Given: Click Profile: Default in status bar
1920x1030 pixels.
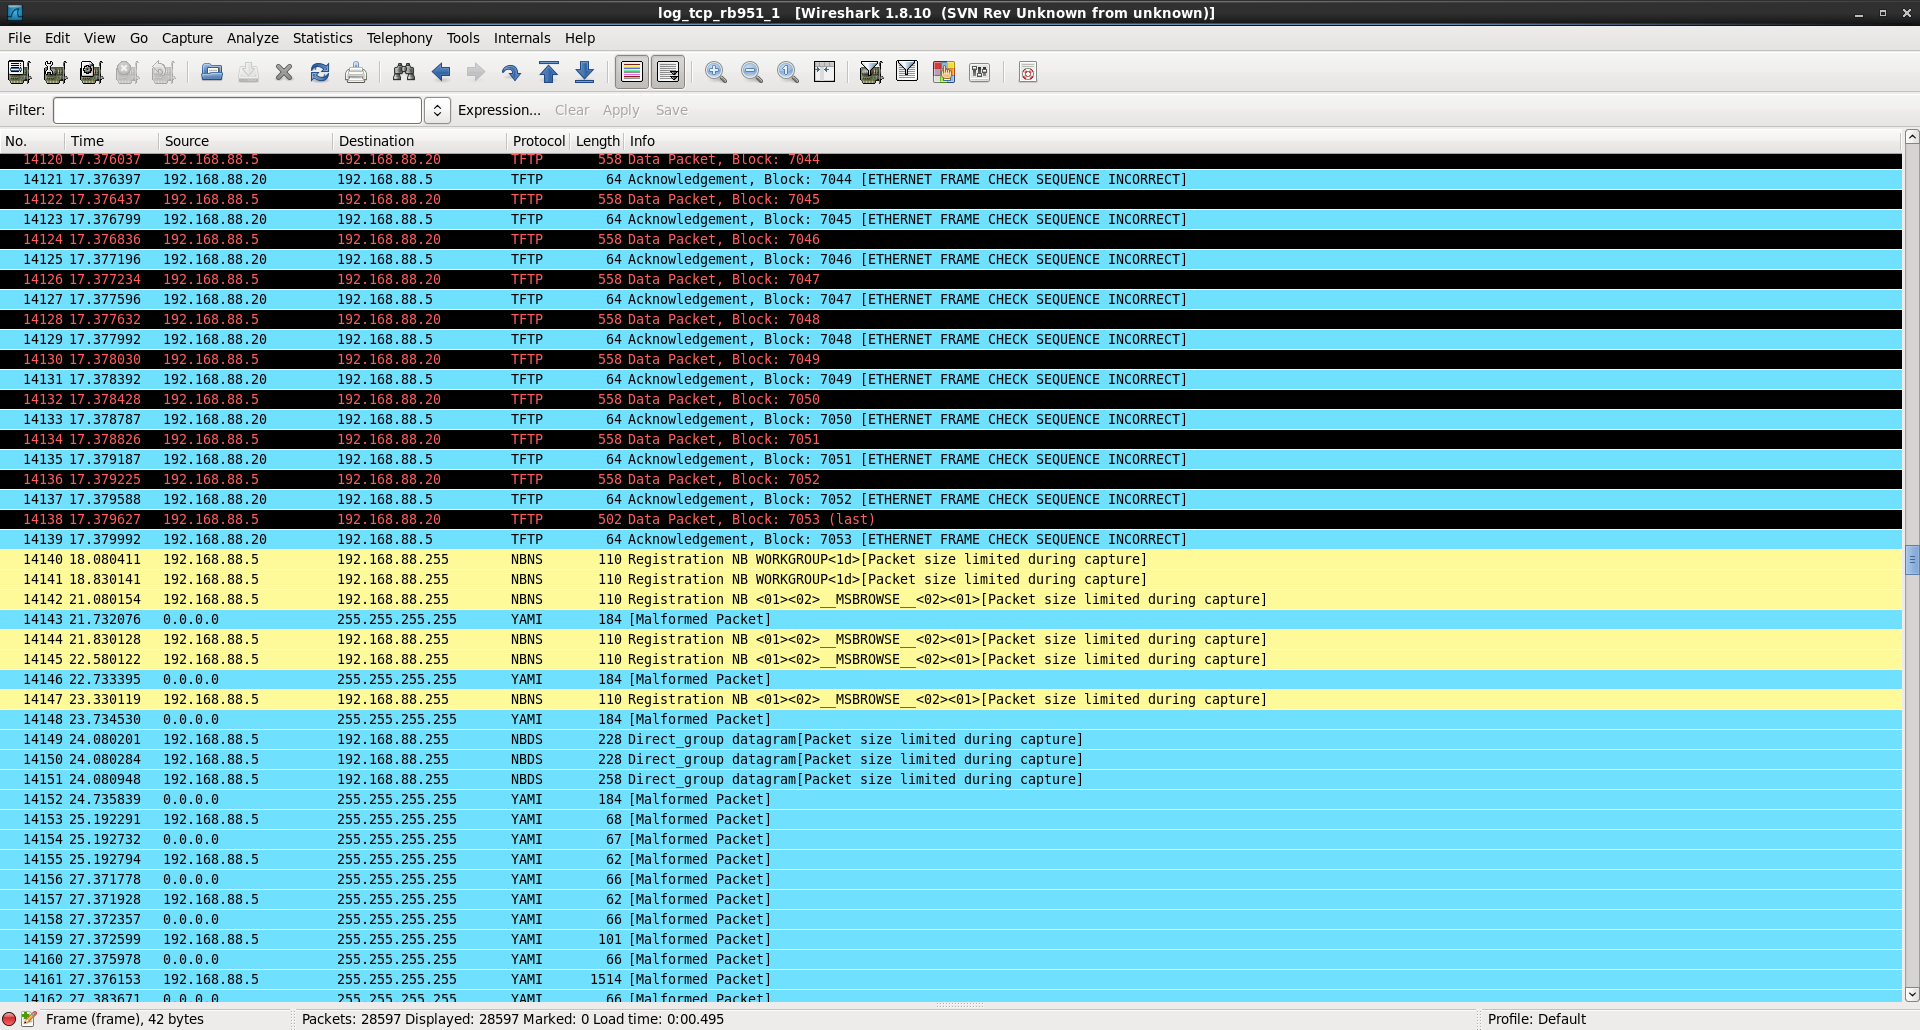Looking at the screenshot, I should coord(1536,1019).
